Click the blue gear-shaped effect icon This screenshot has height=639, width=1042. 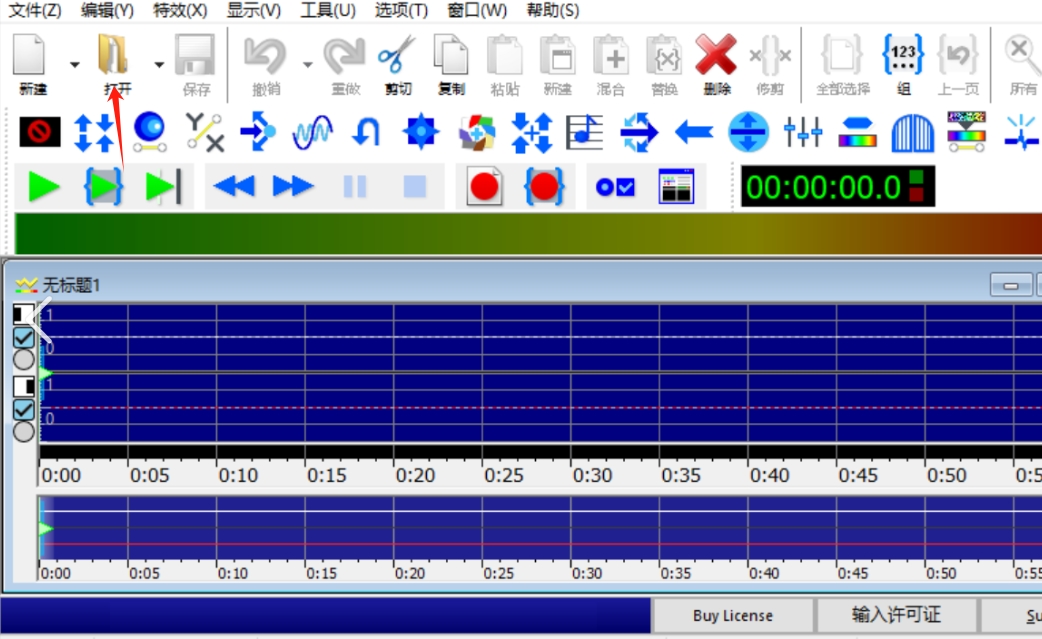click(x=421, y=132)
